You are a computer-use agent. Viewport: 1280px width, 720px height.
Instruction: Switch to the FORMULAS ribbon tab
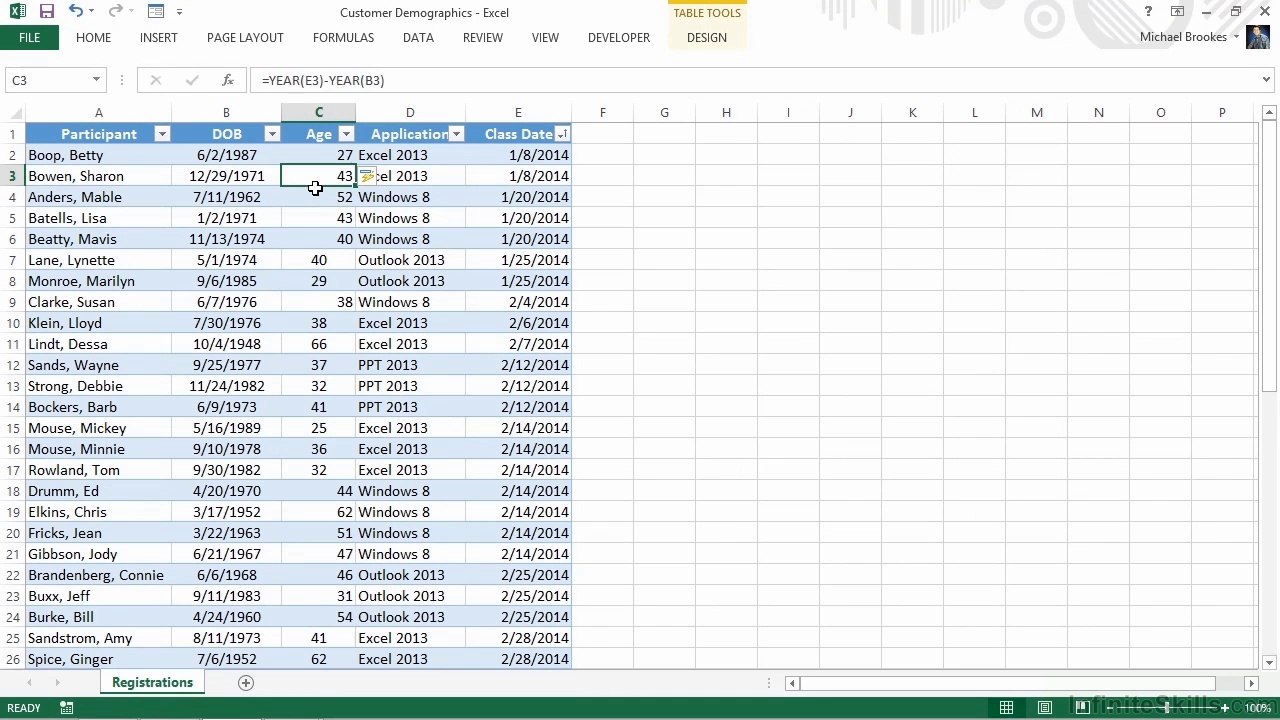343,38
